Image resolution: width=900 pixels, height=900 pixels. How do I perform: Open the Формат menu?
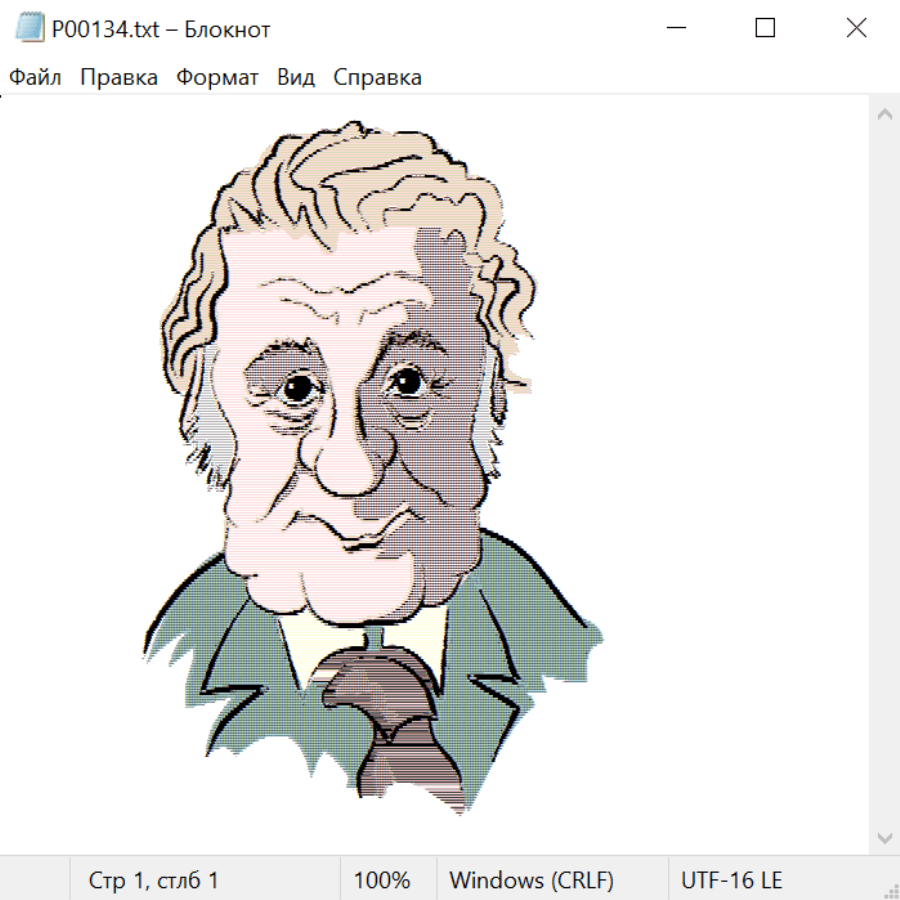[217, 78]
